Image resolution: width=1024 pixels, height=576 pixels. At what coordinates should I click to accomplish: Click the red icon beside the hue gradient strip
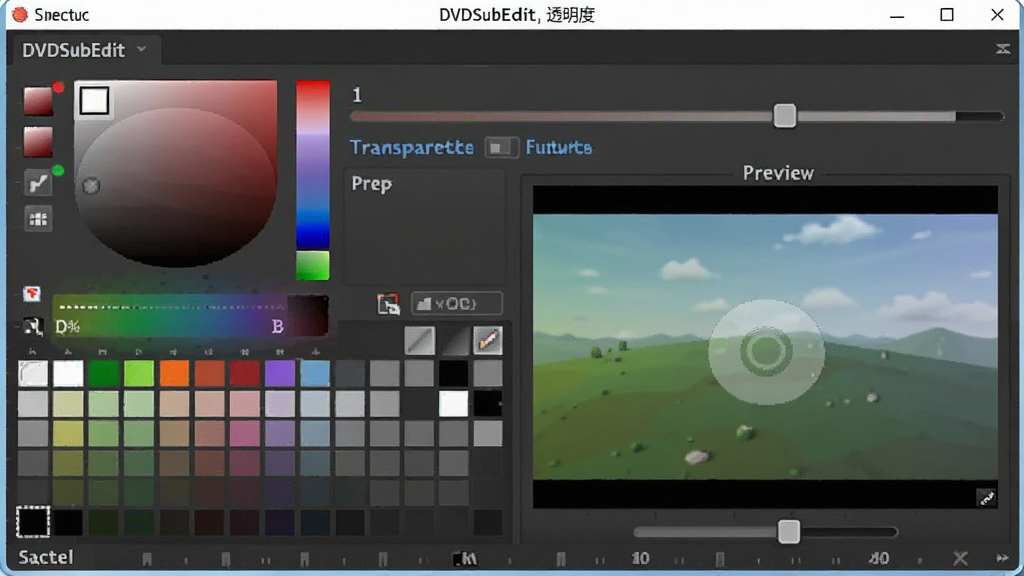pyautogui.click(x=31, y=294)
